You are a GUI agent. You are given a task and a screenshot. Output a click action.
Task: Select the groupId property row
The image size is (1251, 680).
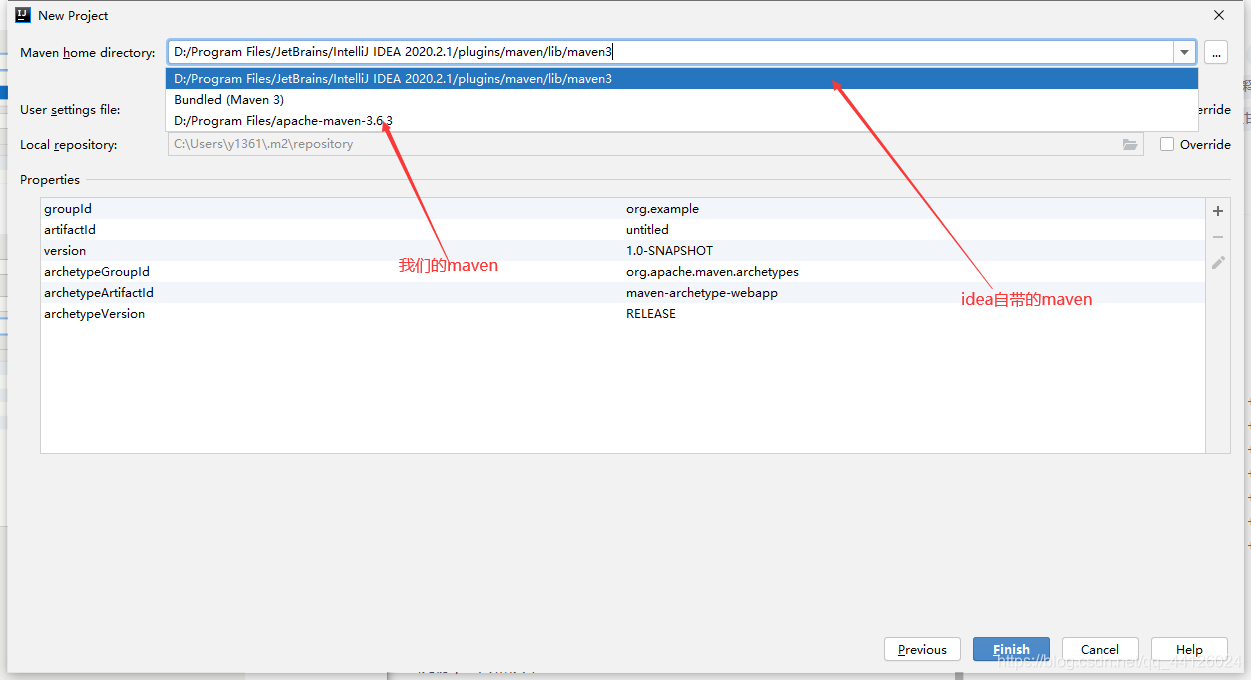pyautogui.click(x=622, y=209)
